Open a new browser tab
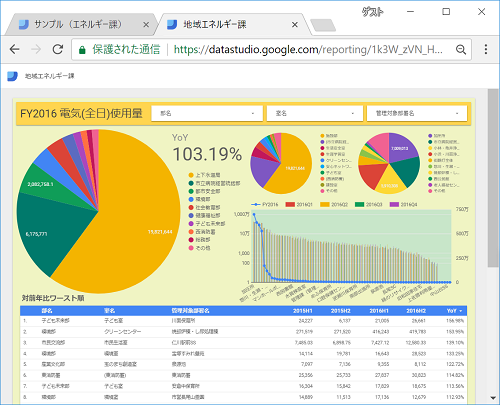Screen dimensions: 500x405 pos(323,25)
